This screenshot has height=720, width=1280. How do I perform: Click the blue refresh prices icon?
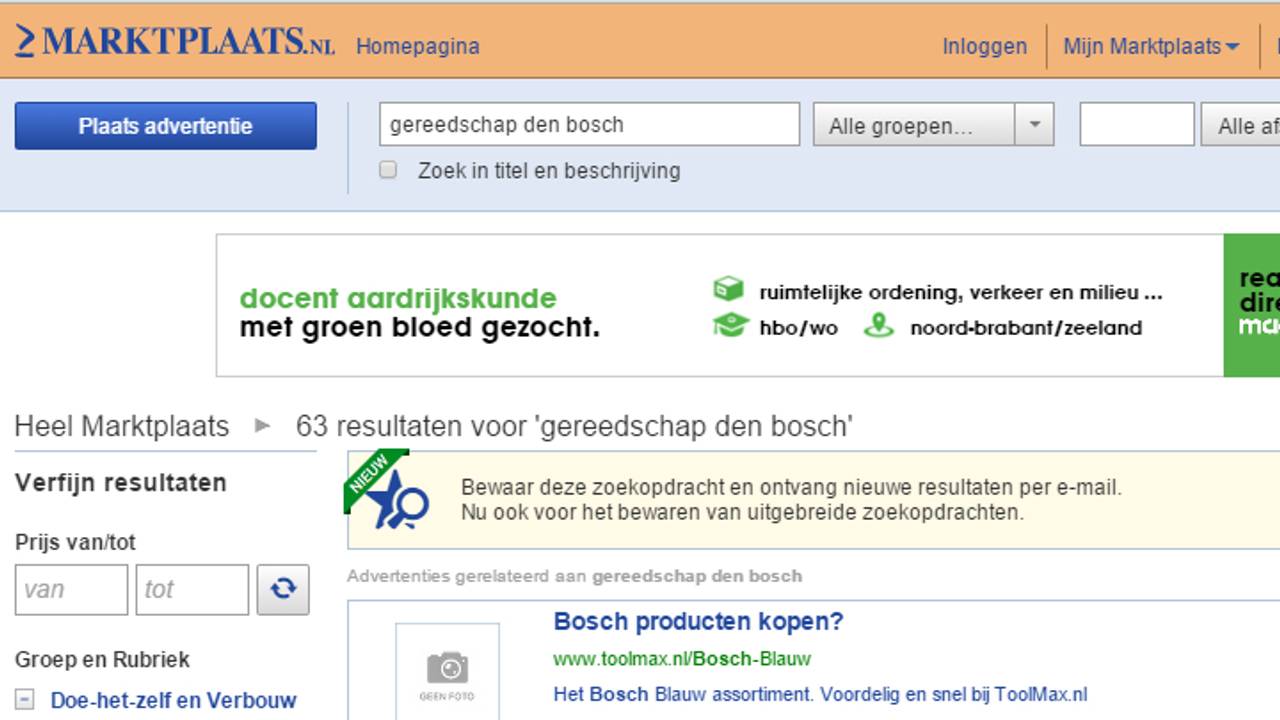283,589
